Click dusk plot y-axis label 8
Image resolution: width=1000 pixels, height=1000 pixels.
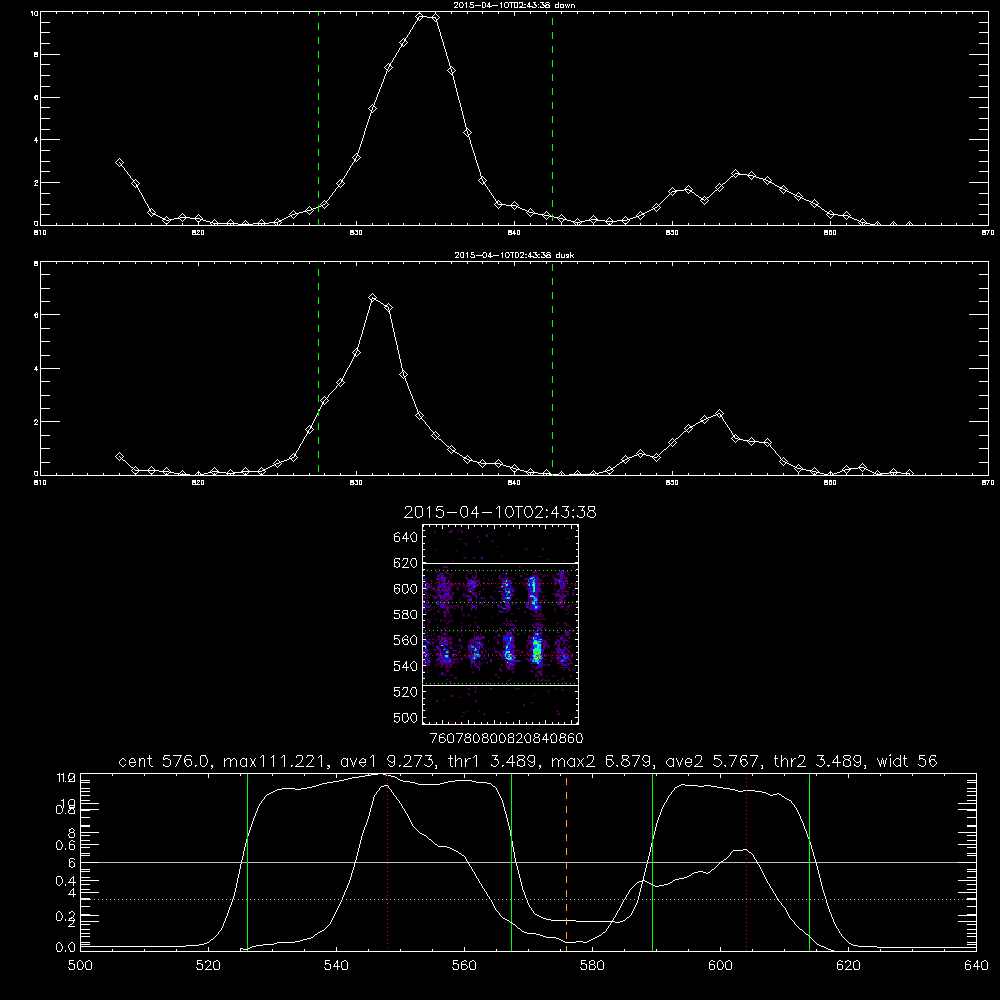coord(36,263)
